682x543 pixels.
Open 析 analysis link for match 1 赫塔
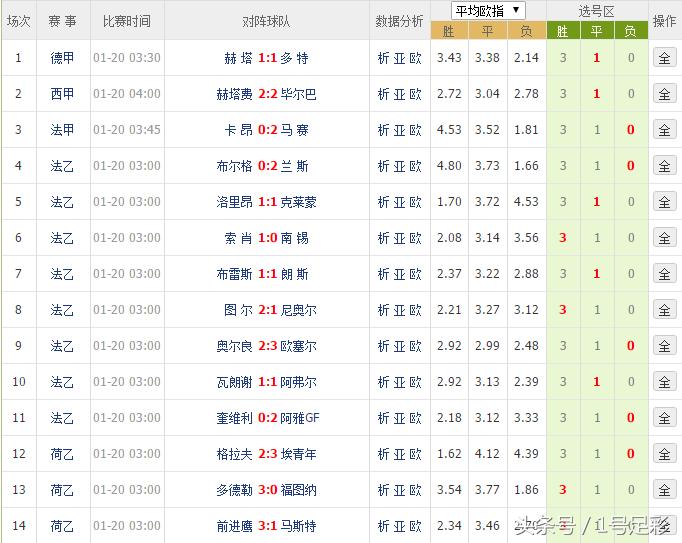pos(383,58)
